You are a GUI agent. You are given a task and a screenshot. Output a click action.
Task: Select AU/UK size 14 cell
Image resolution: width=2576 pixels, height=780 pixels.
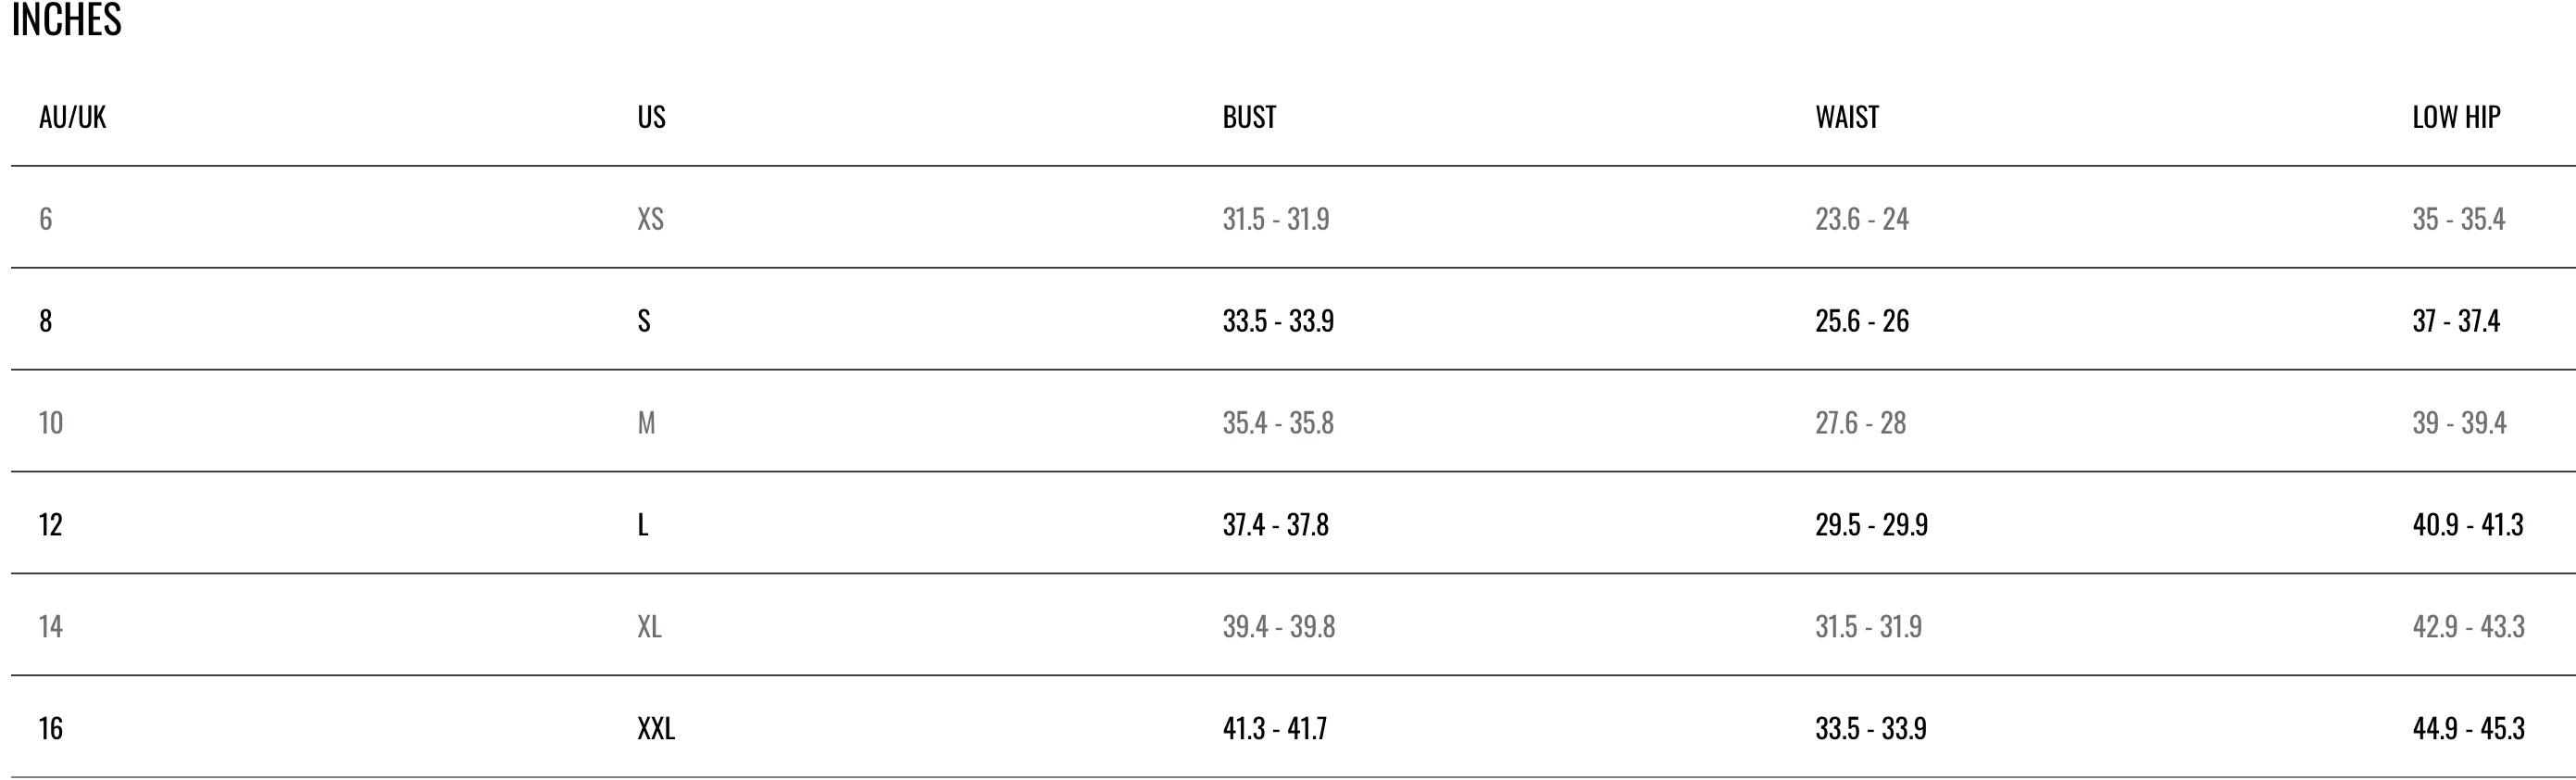point(51,627)
